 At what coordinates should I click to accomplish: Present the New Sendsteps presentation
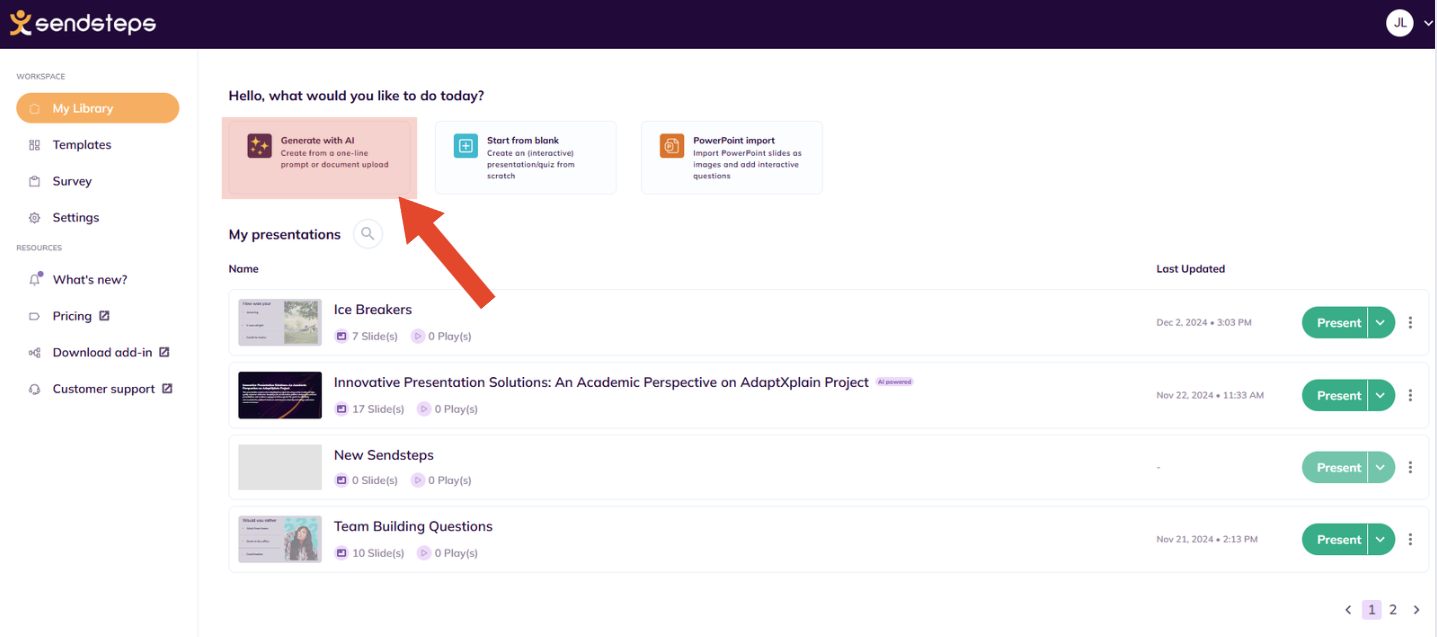point(1338,467)
